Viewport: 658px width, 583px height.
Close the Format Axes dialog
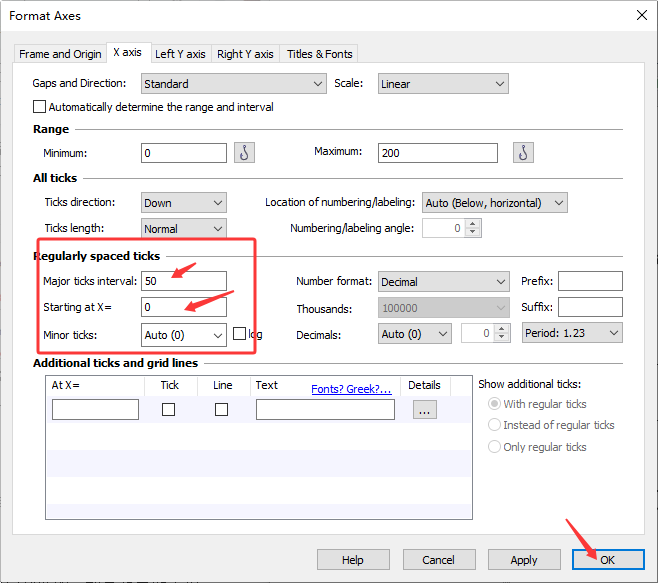[642, 16]
